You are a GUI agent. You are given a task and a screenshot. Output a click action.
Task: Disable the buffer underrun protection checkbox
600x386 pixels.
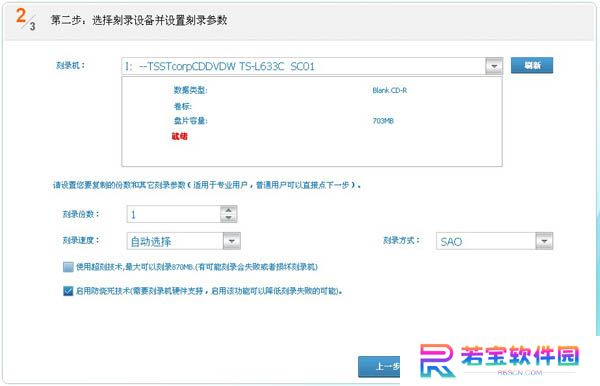click(68, 291)
